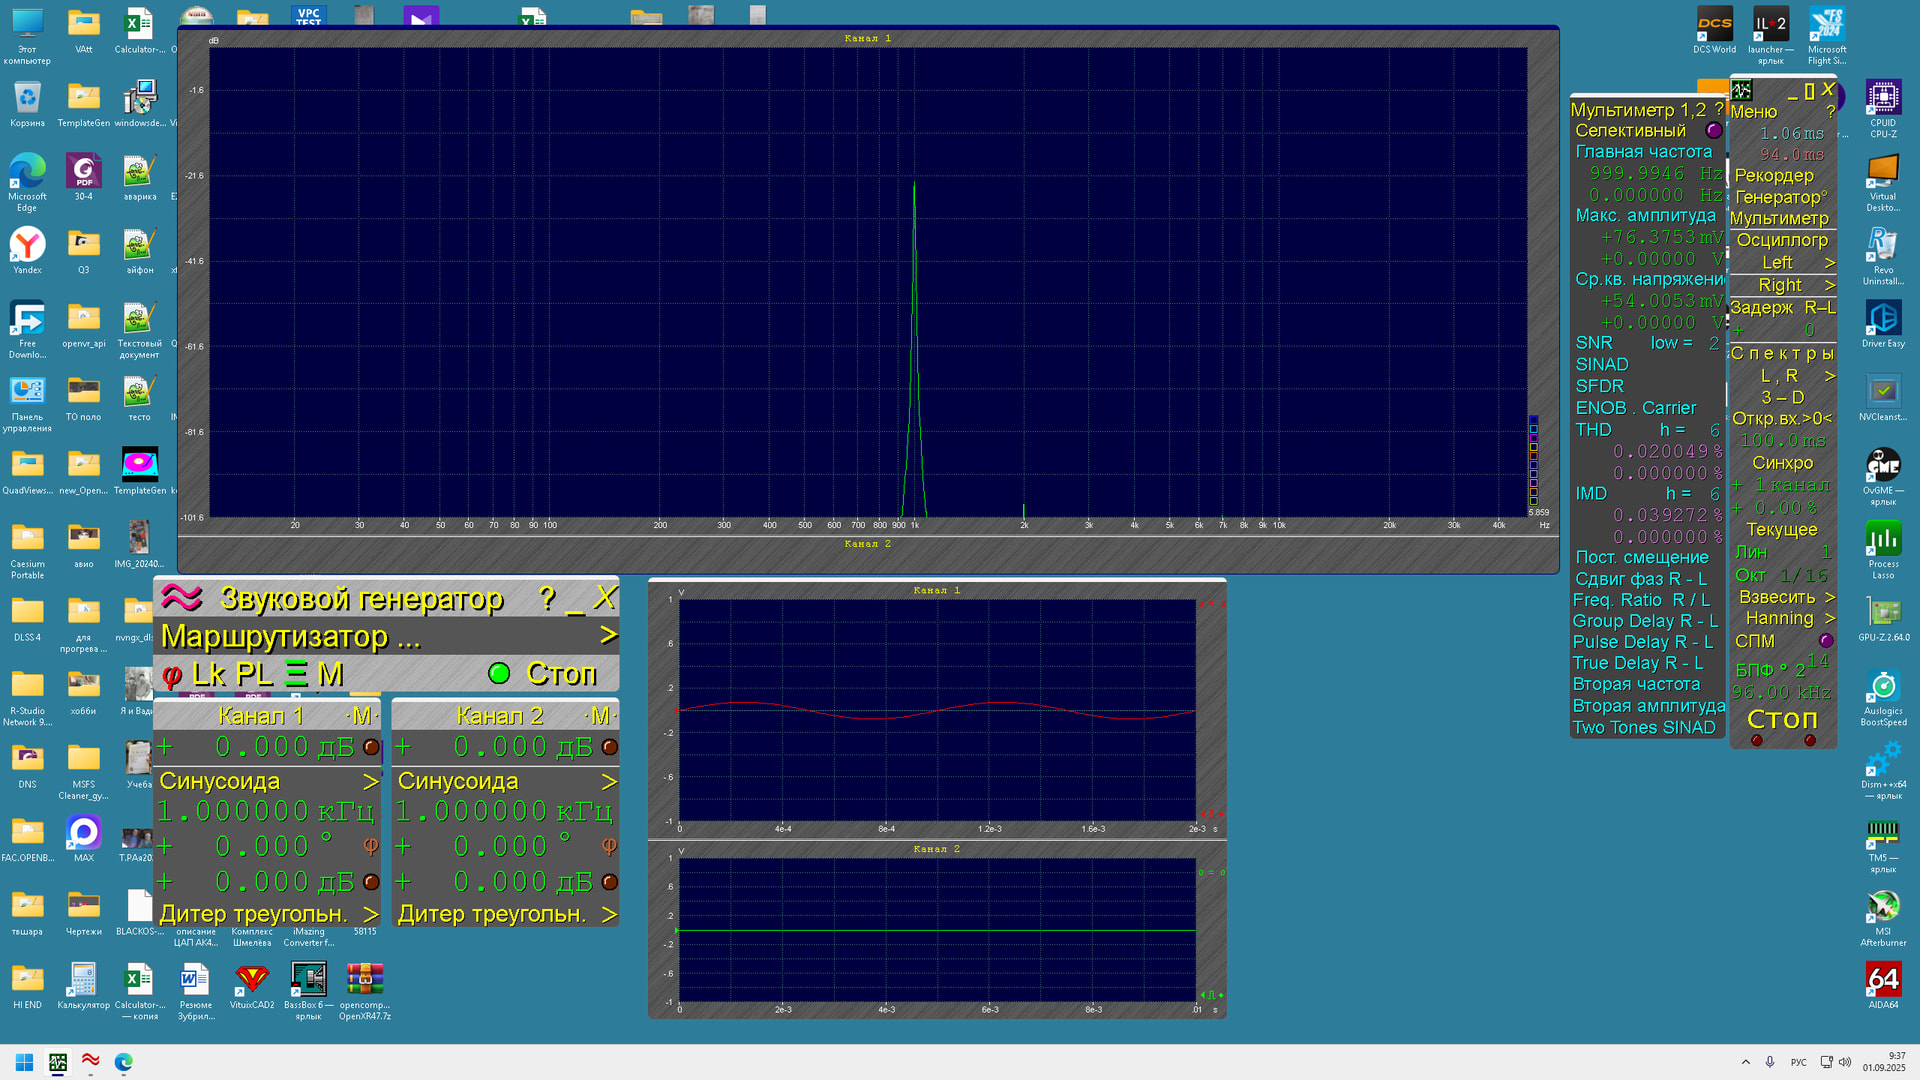Toggle the Селективный purple indicator
This screenshot has height=1080, width=1920.
1713,130
